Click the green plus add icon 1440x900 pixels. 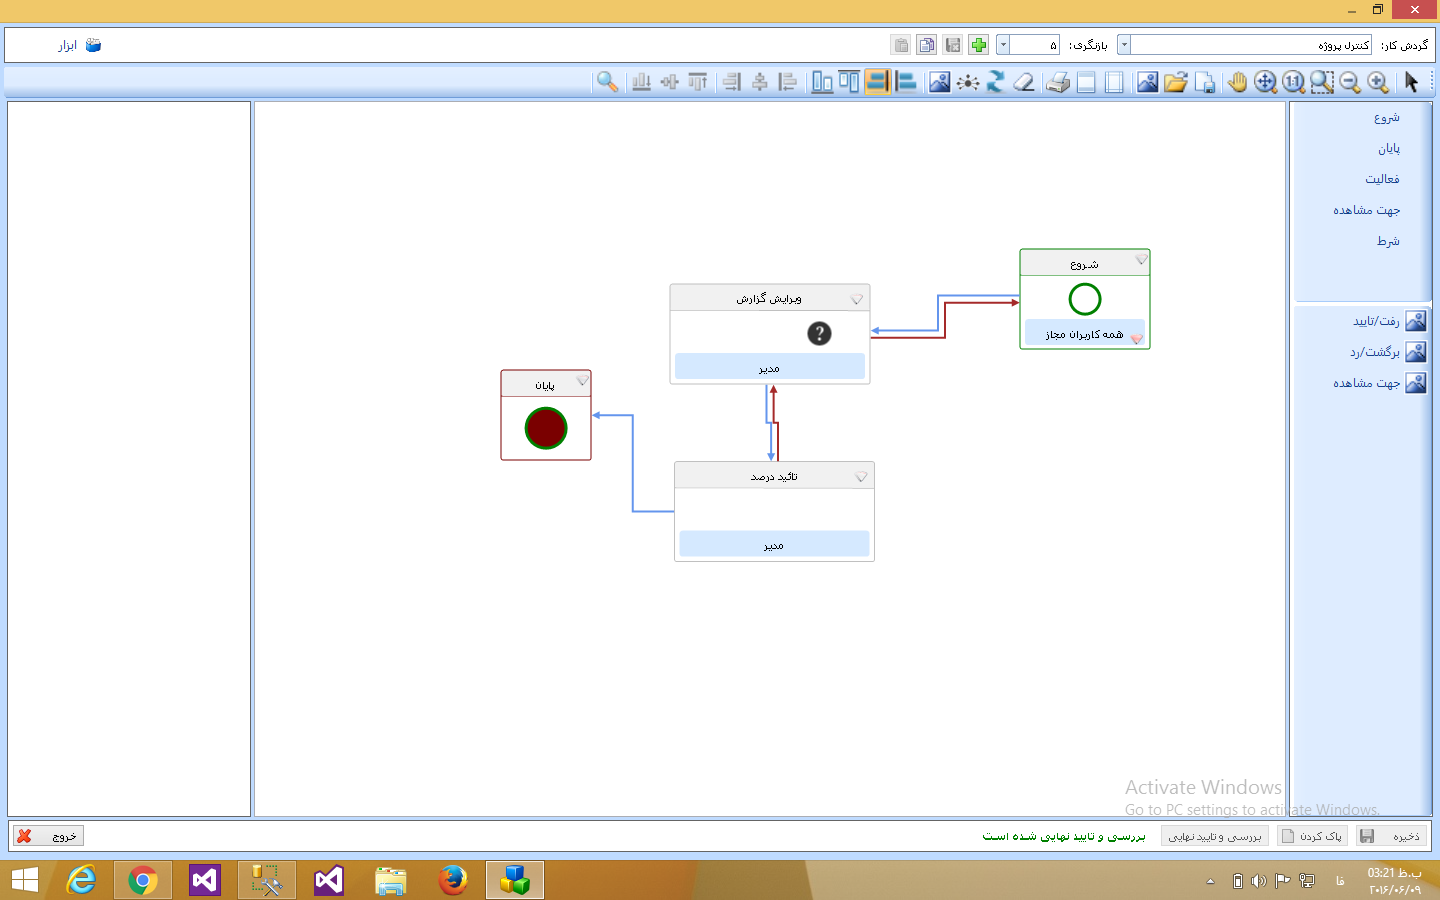click(979, 45)
